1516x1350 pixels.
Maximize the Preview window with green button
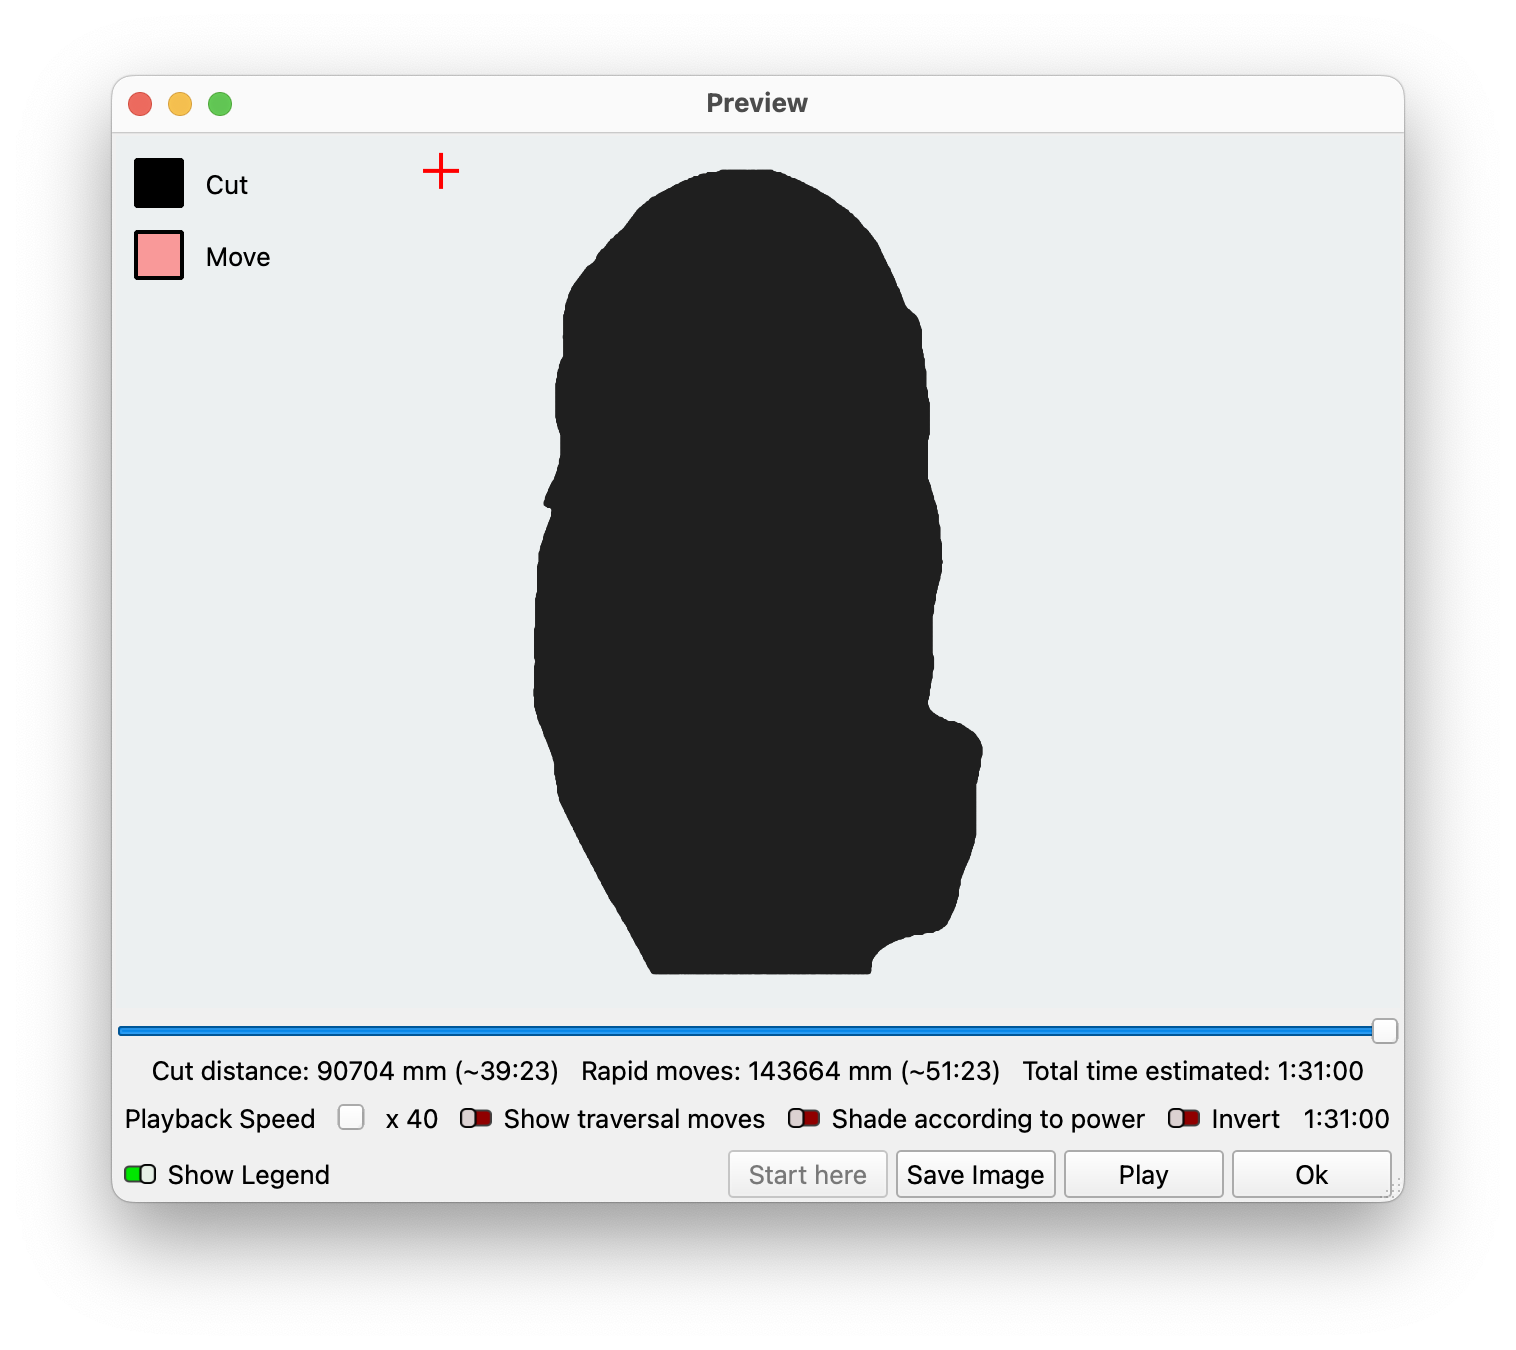[x=220, y=104]
